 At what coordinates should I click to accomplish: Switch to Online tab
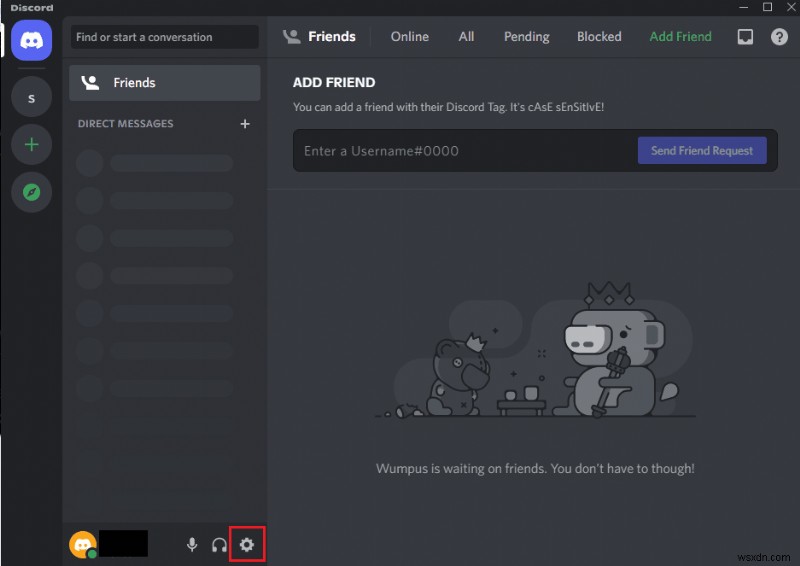(x=410, y=37)
